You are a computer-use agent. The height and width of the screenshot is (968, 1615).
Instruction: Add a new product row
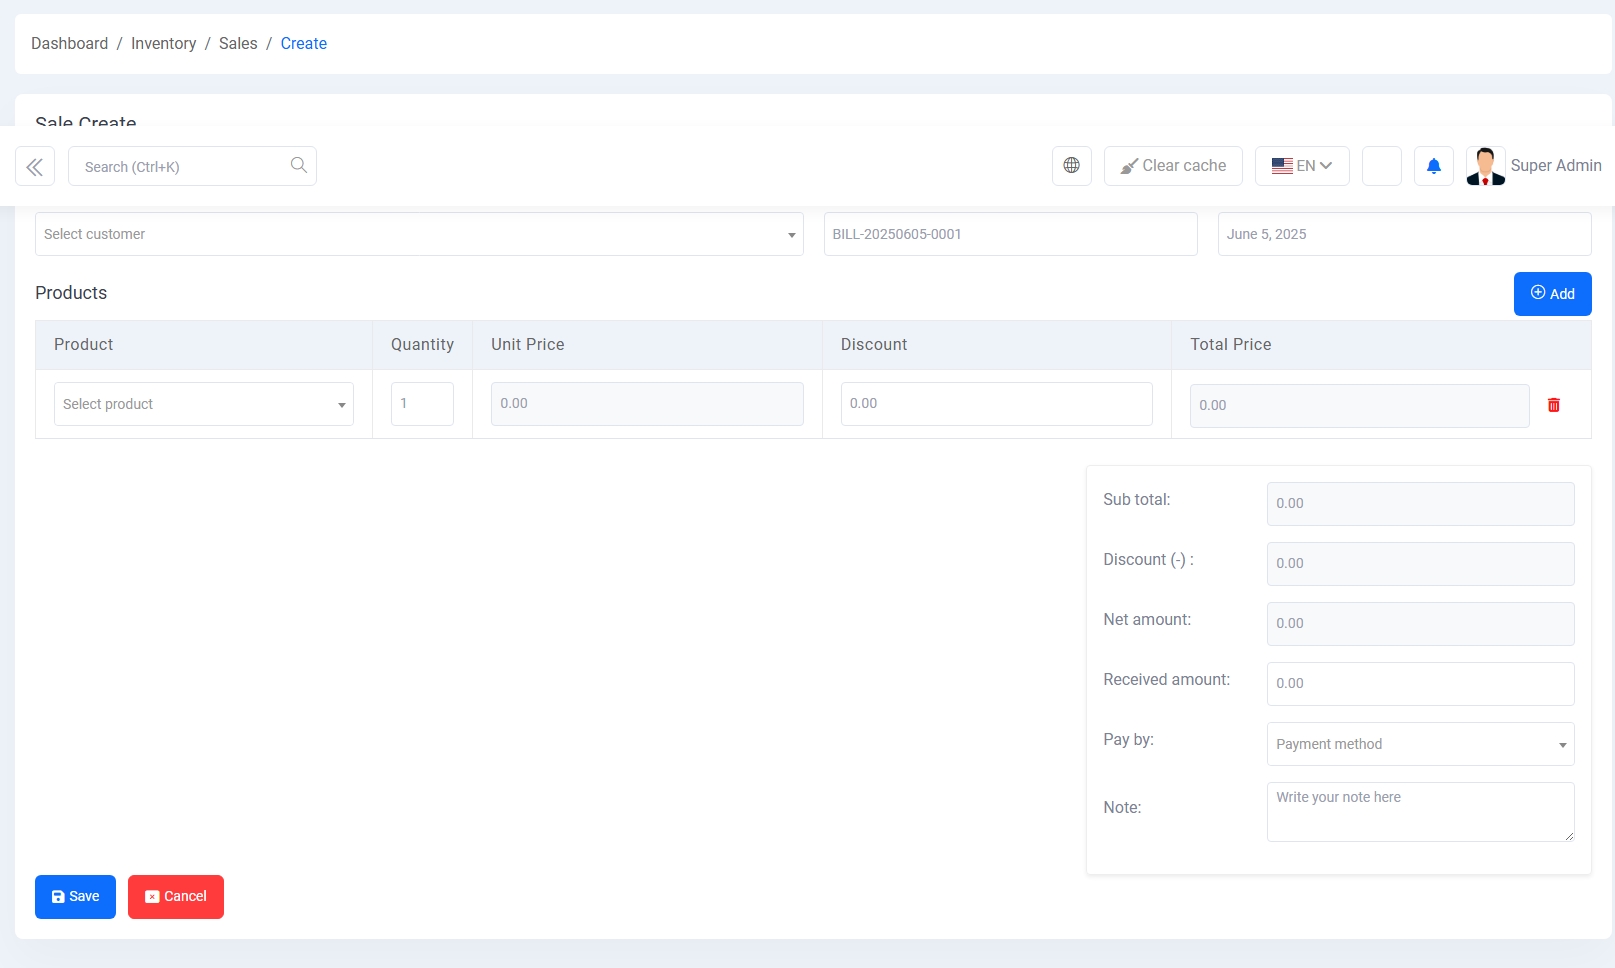[x=1551, y=294]
